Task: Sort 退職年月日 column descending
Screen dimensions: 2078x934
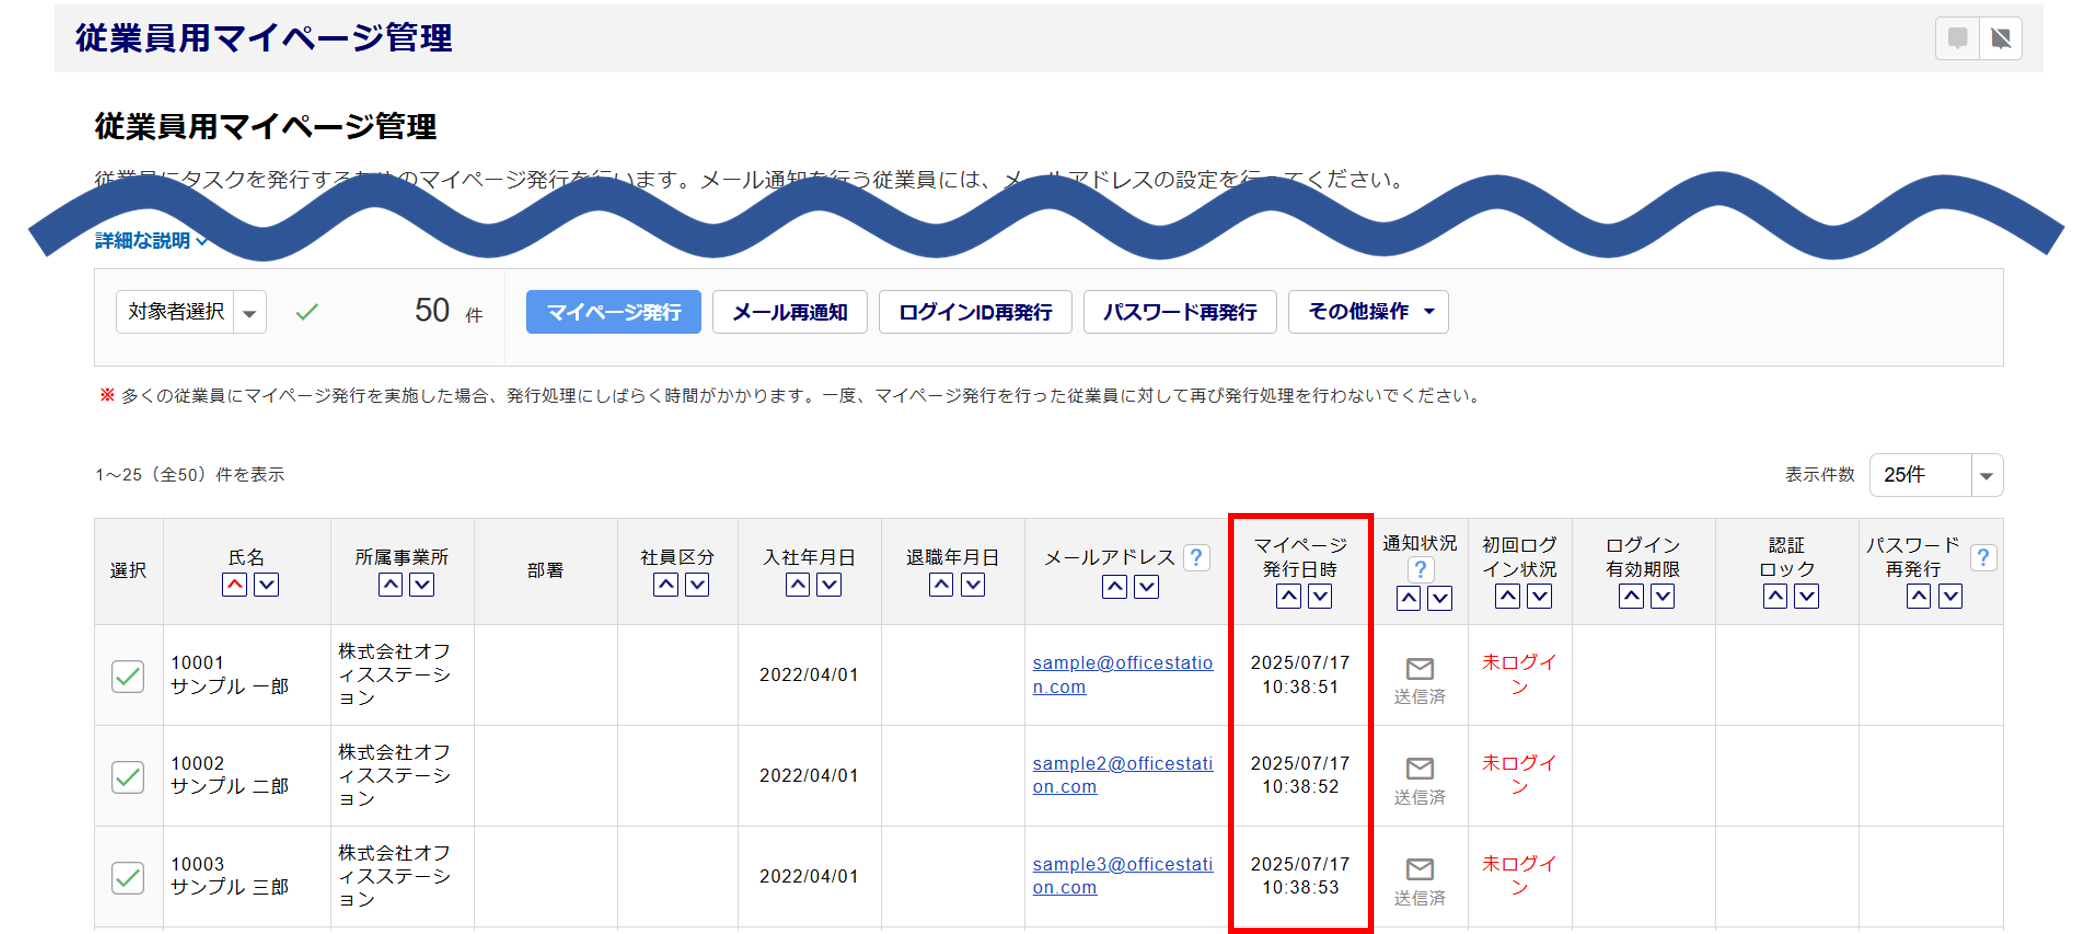Action: point(973,585)
